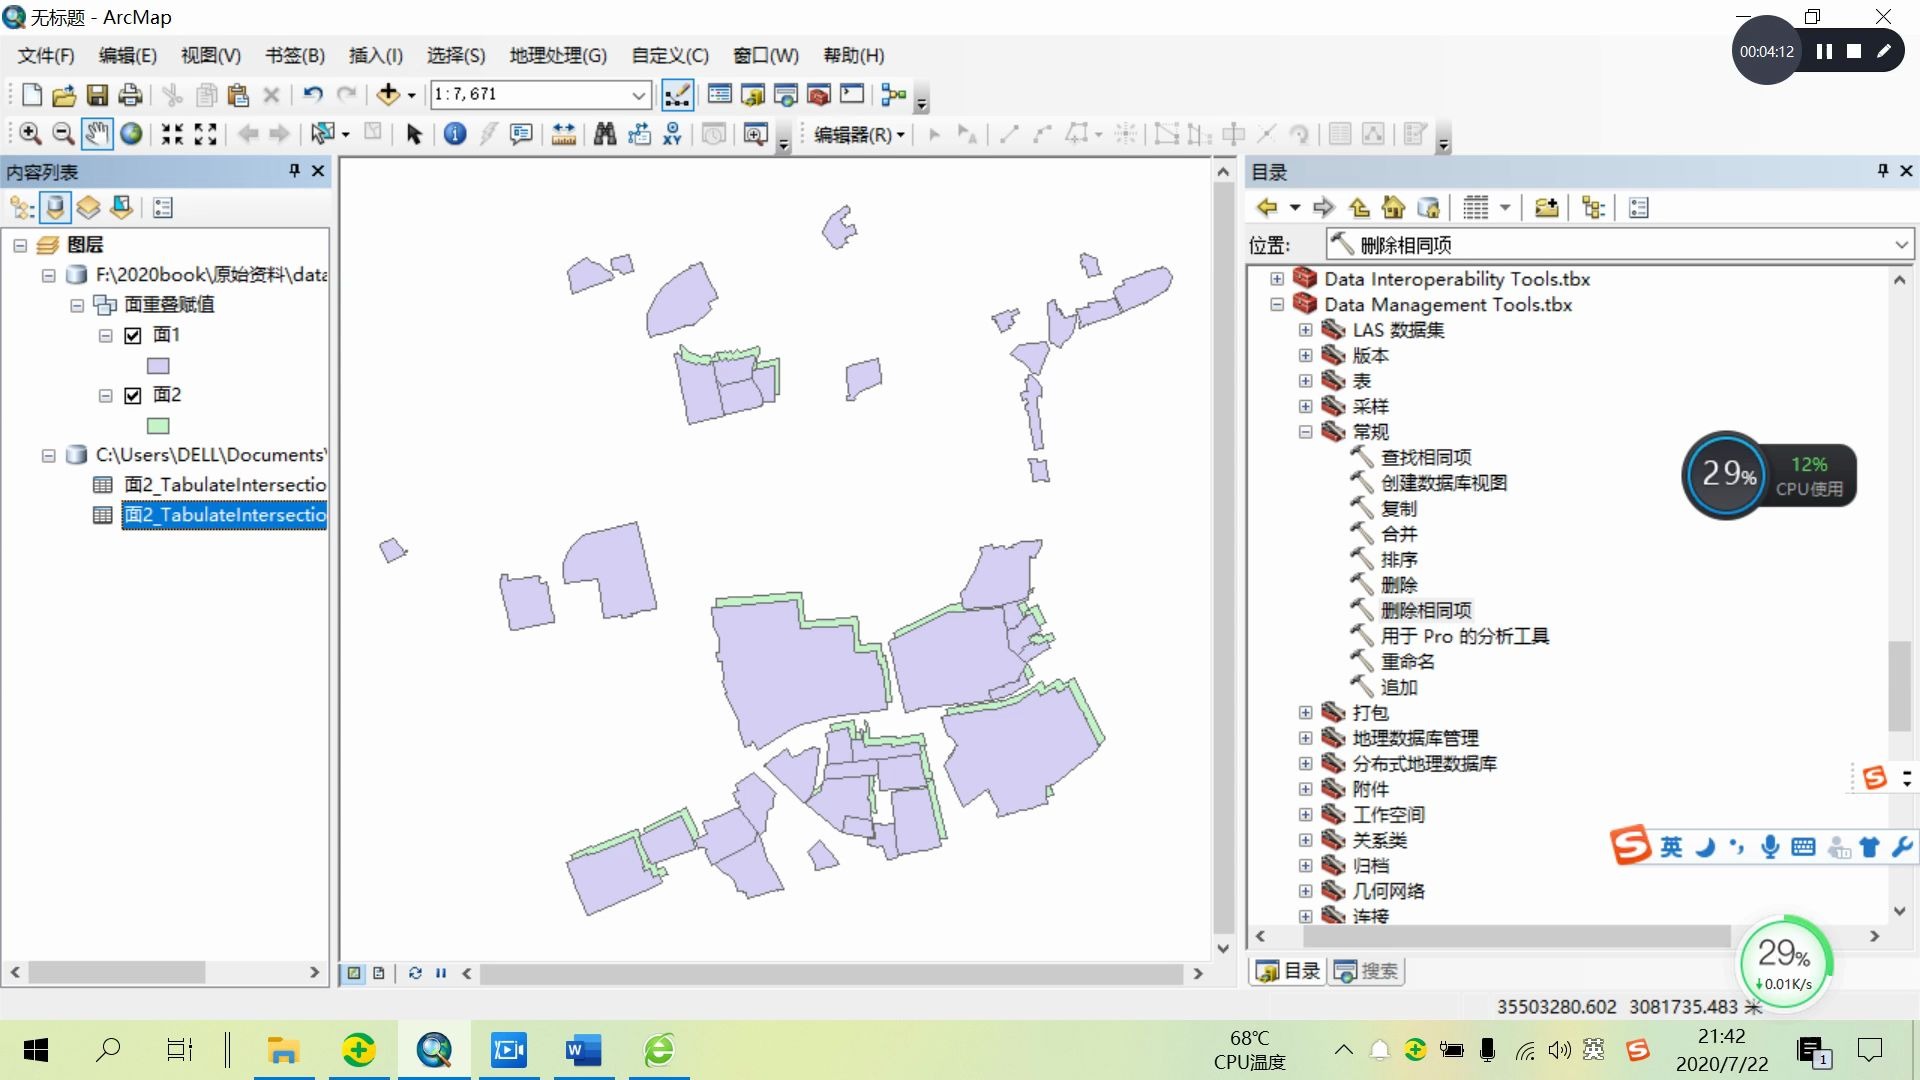1920x1080 pixels.
Task: Expand the 打包 toolset
Action: [1305, 713]
